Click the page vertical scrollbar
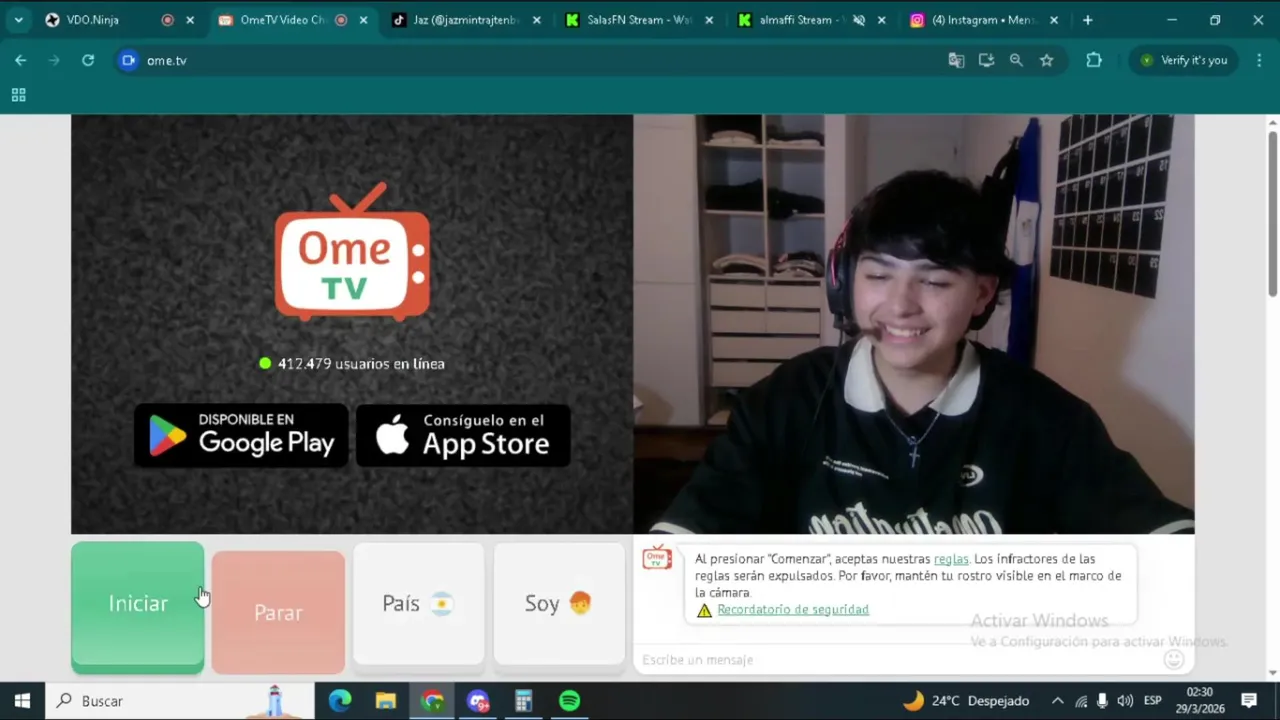The image size is (1280, 720). pos(1273,212)
